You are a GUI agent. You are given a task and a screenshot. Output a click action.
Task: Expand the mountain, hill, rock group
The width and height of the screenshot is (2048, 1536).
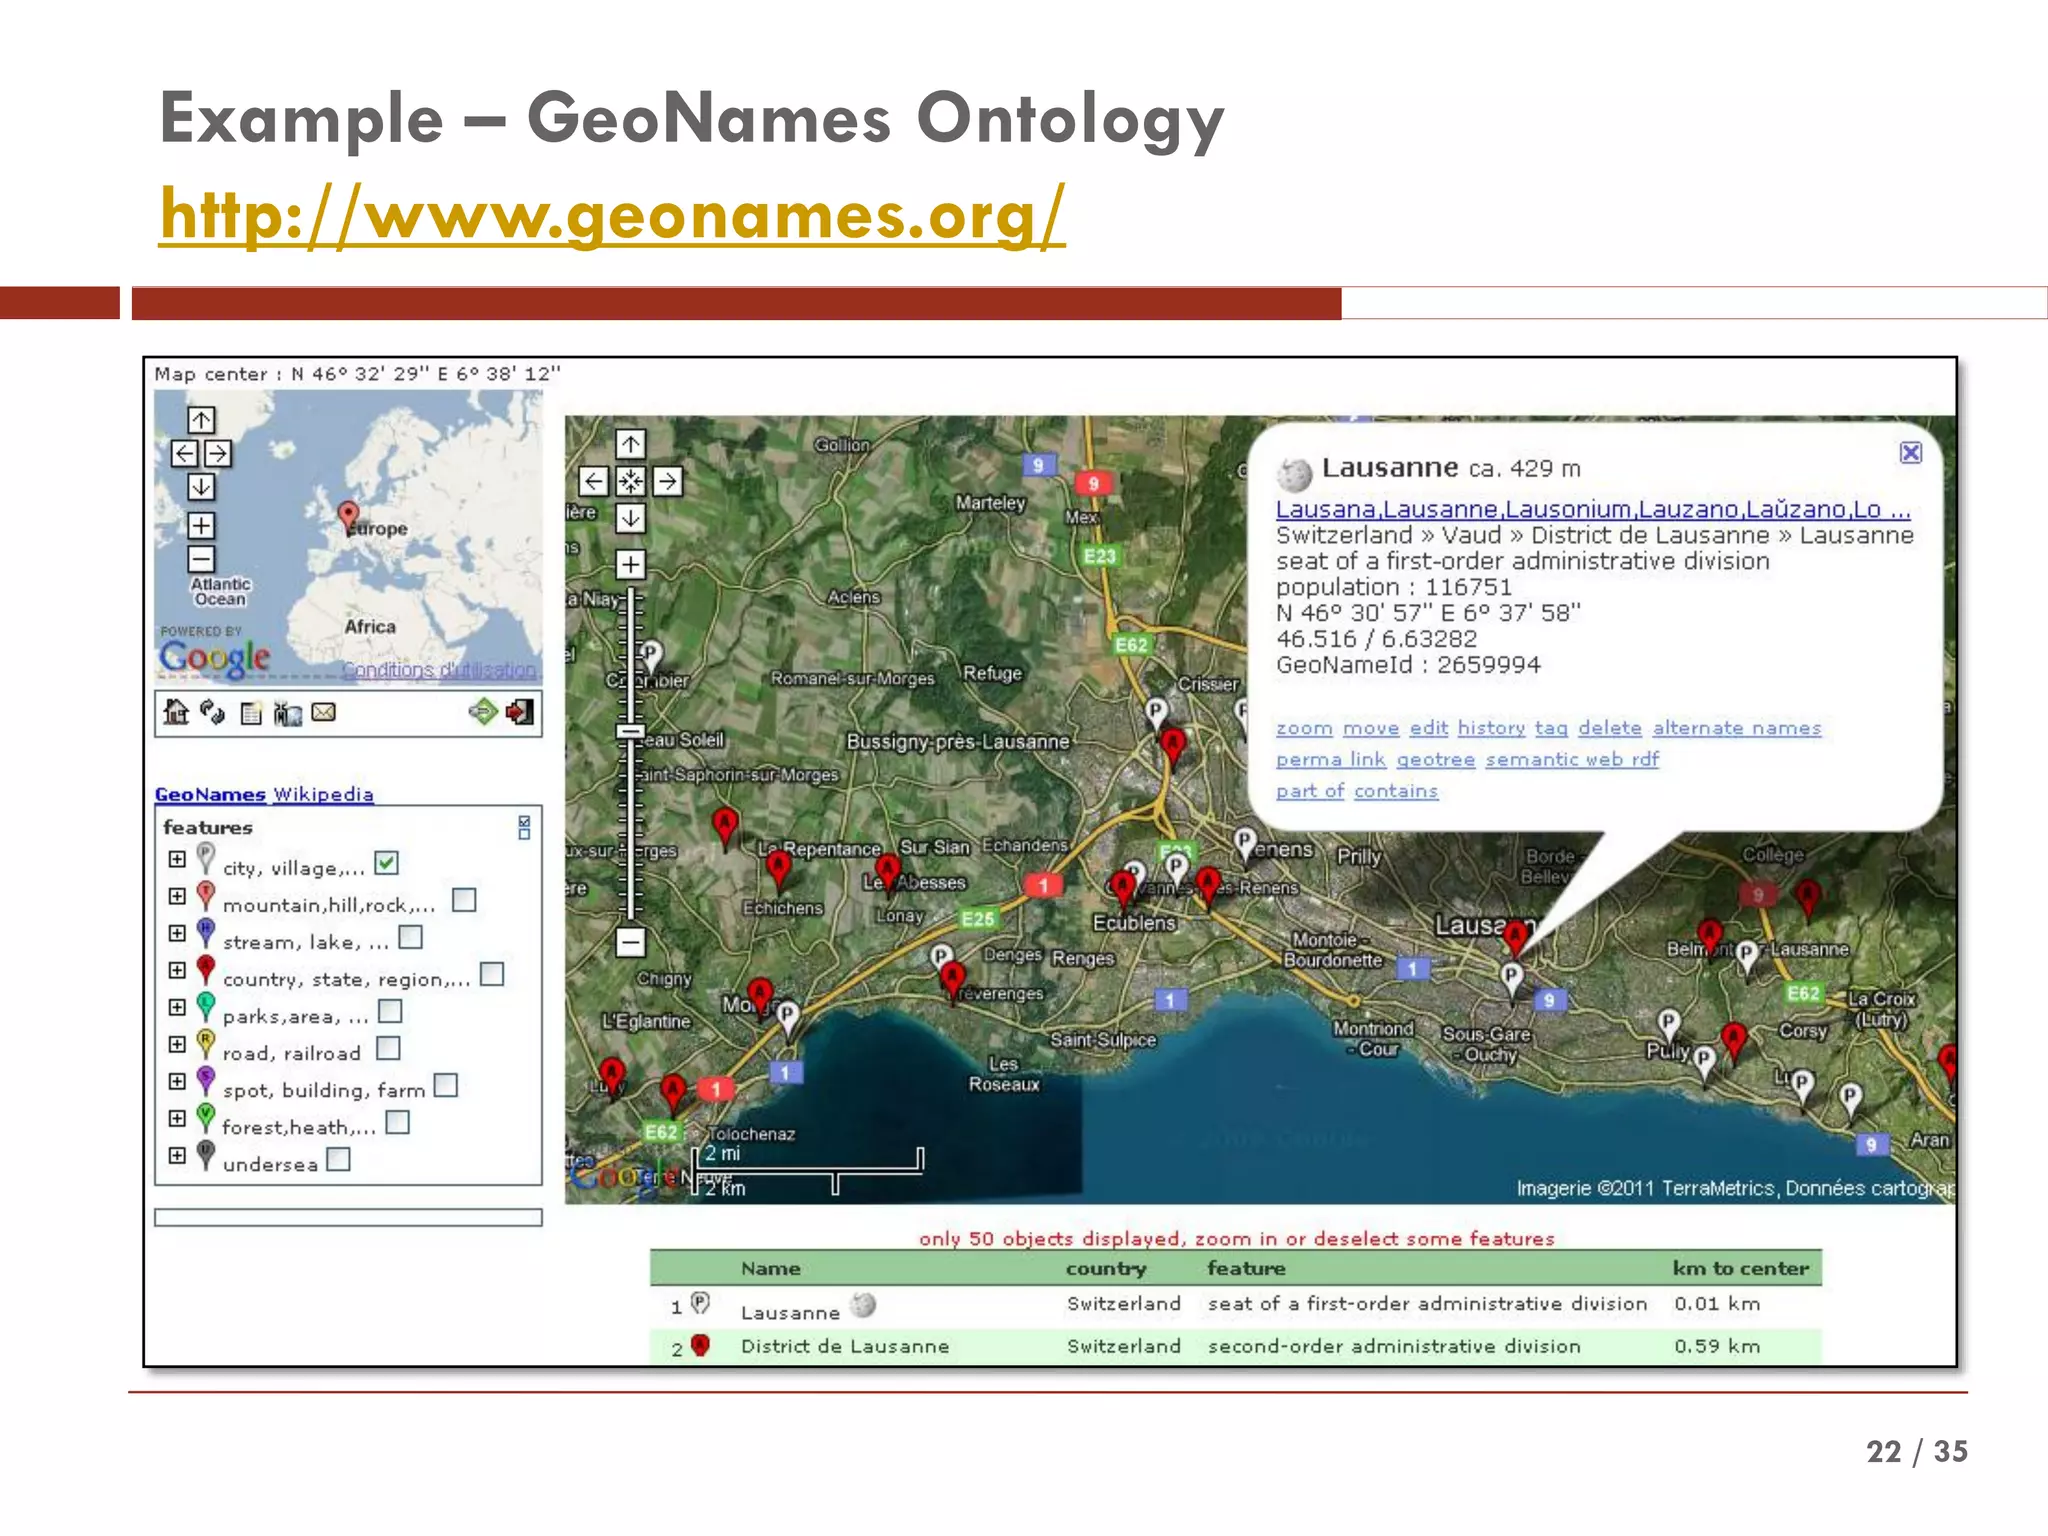tap(177, 896)
